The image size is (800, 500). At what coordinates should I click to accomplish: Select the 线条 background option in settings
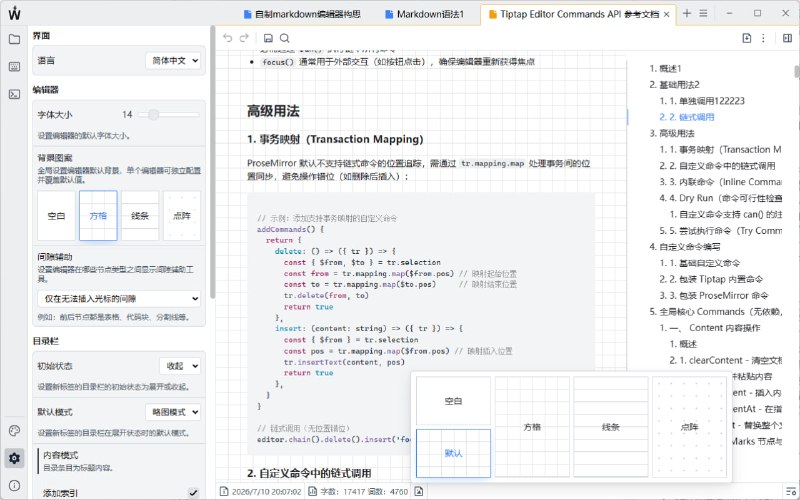coord(140,216)
